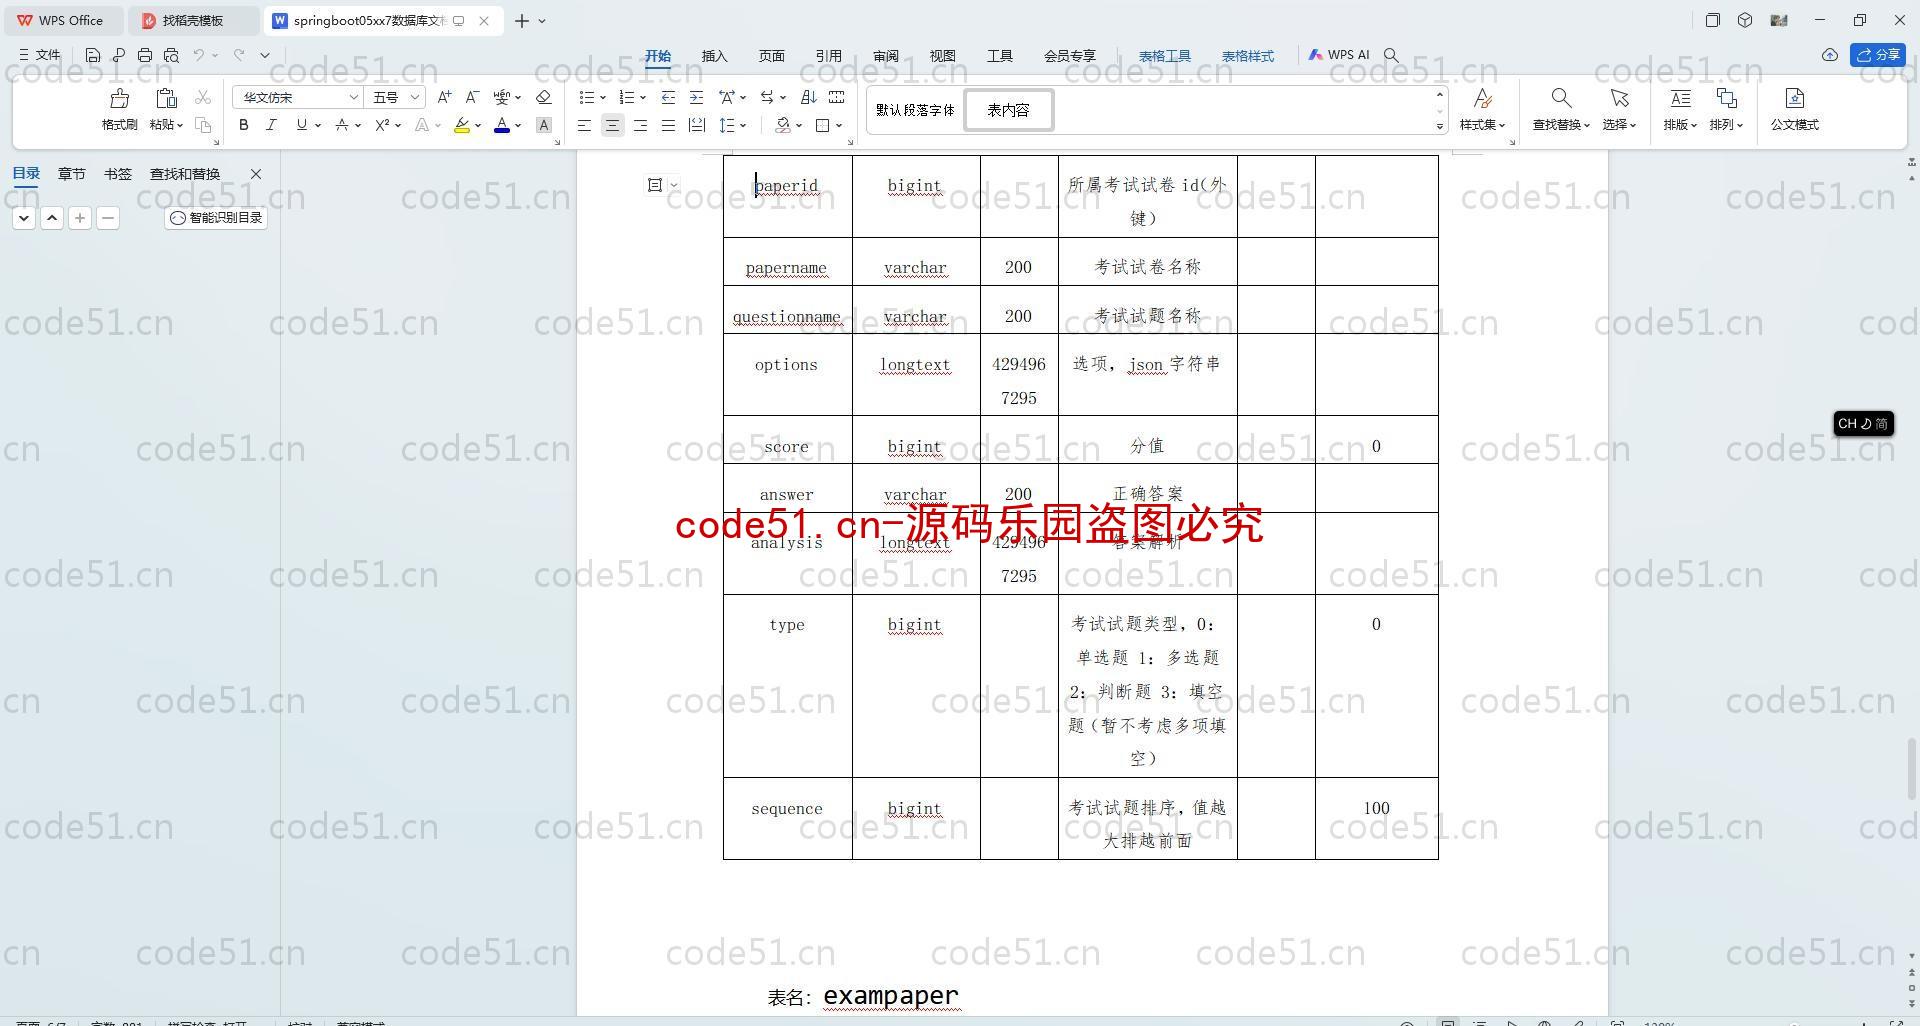Image resolution: width=1920 pixels, height=1026 pixels.
Task: Click the superscript X² icon
Action: tap(382, 125)
